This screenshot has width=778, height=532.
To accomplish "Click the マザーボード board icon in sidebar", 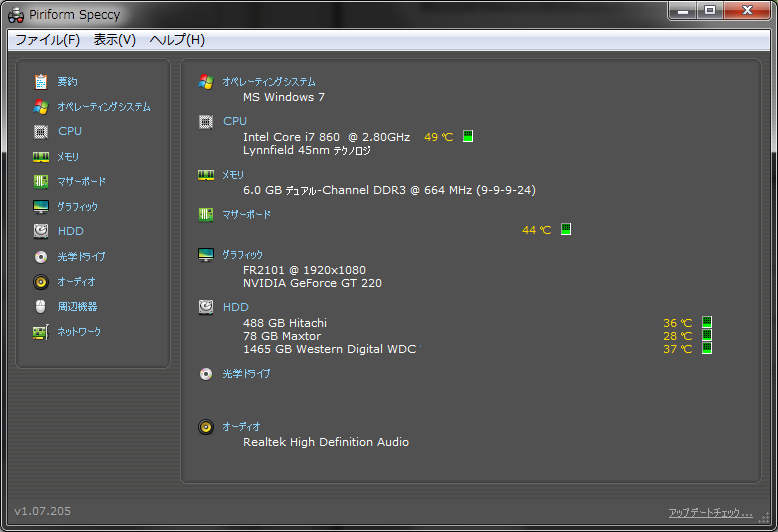I will click(x=41, y=182).
